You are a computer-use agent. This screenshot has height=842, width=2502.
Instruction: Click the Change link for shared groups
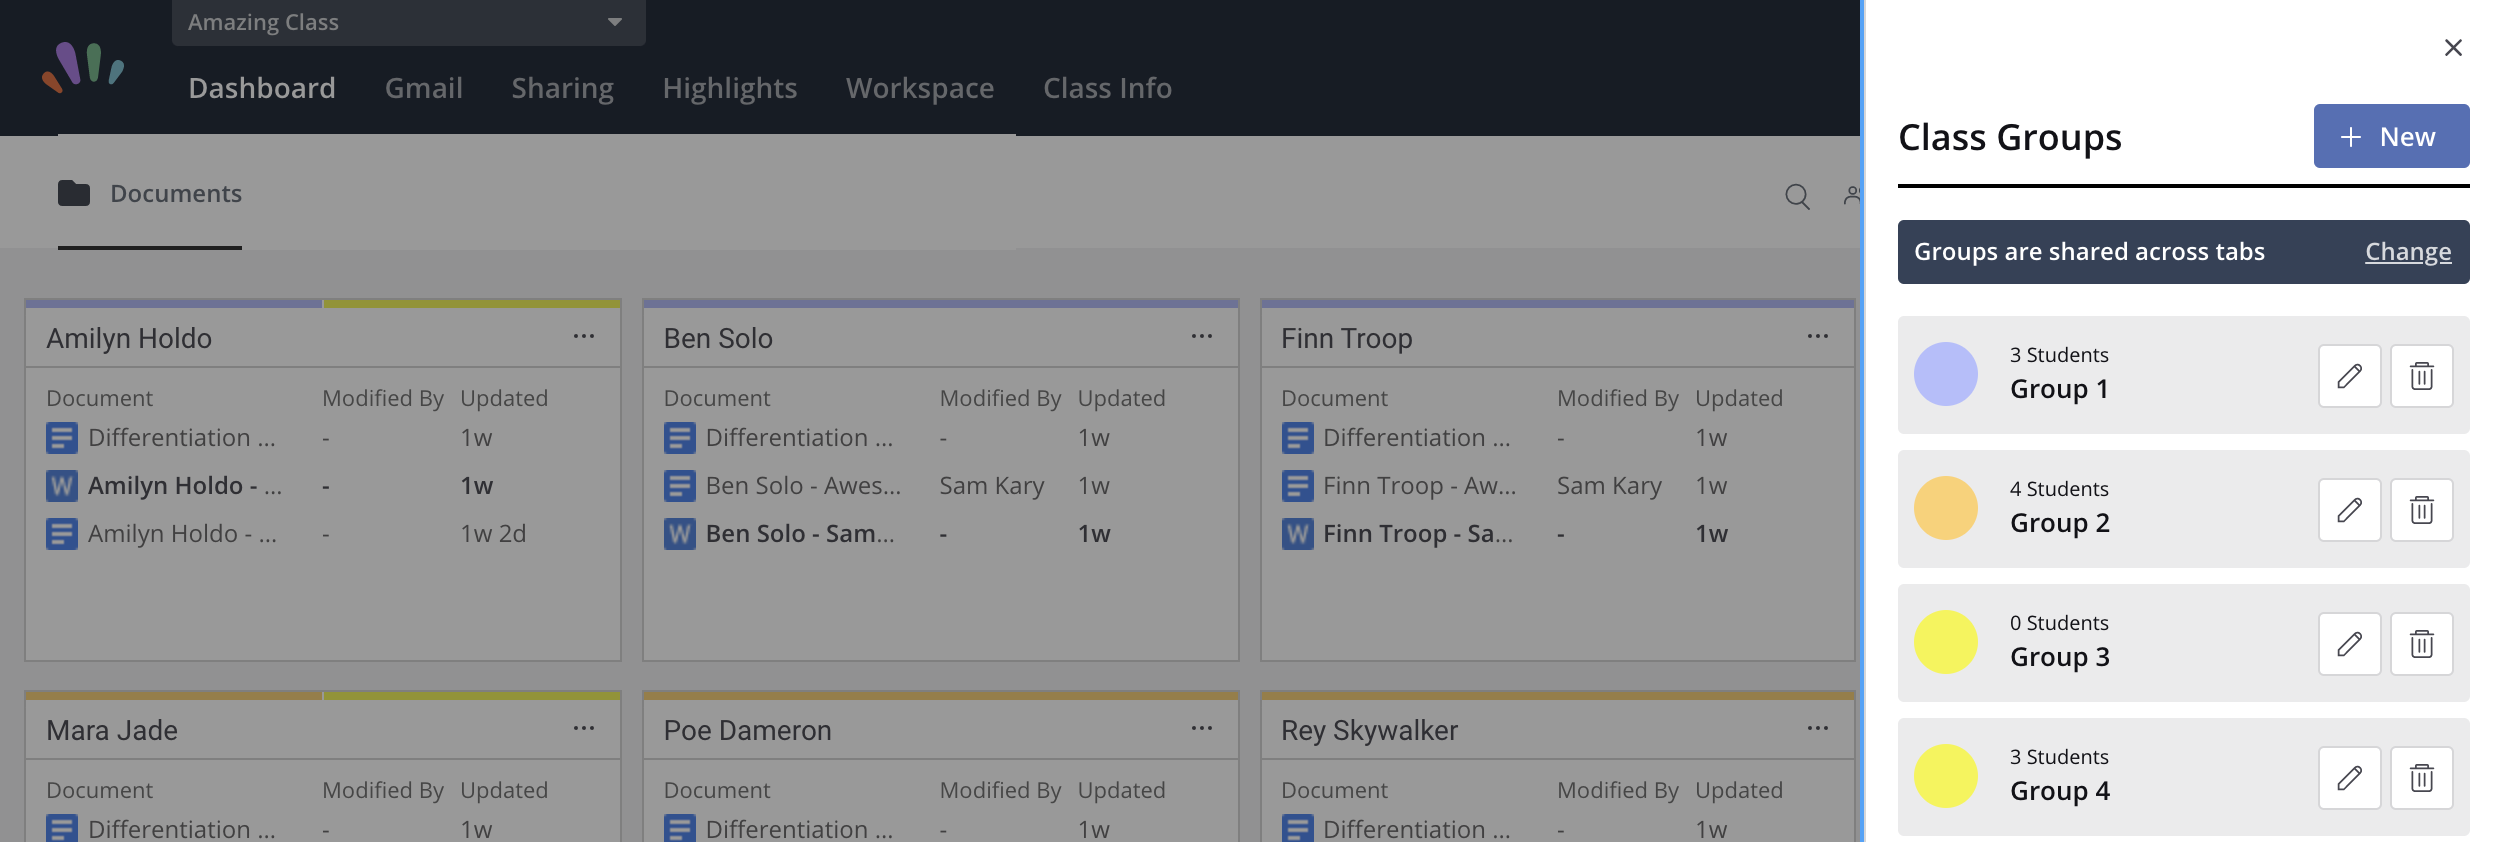2408,252
